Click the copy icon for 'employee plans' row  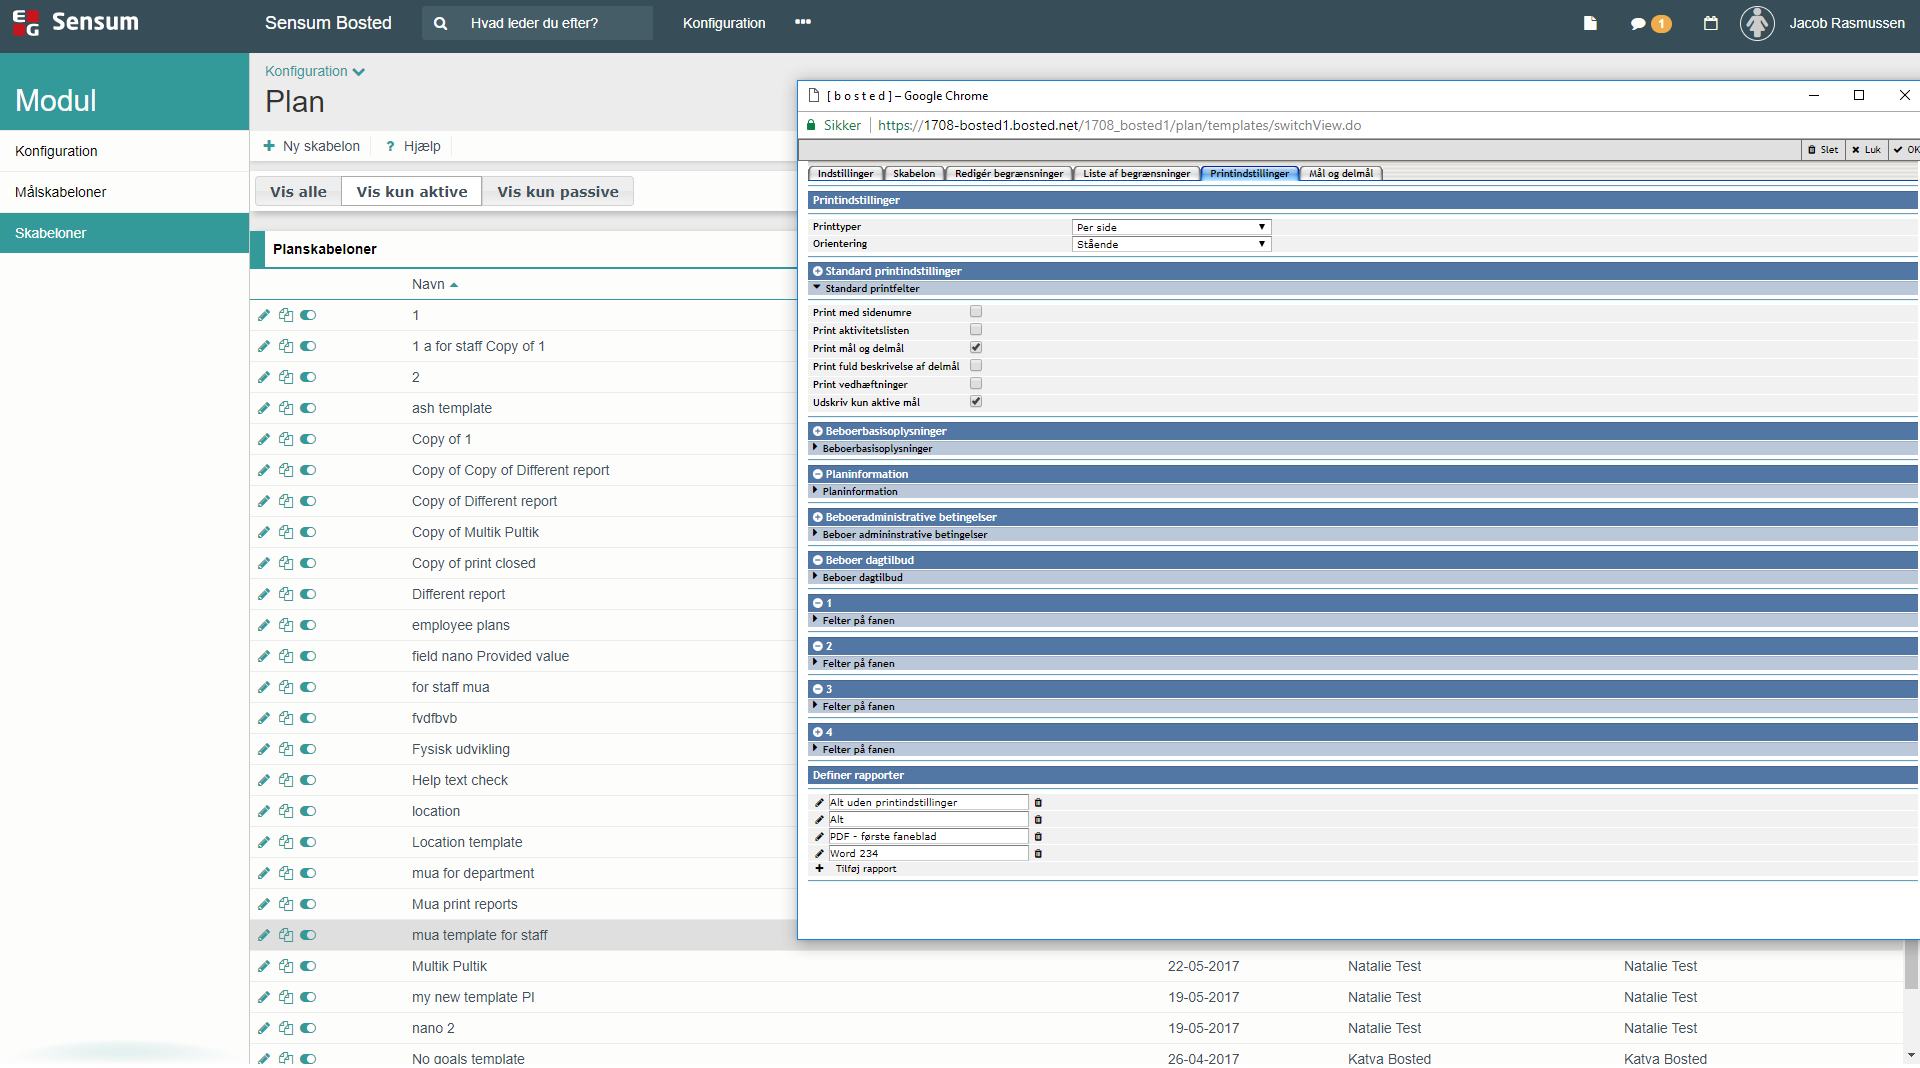tap(286, 625)
